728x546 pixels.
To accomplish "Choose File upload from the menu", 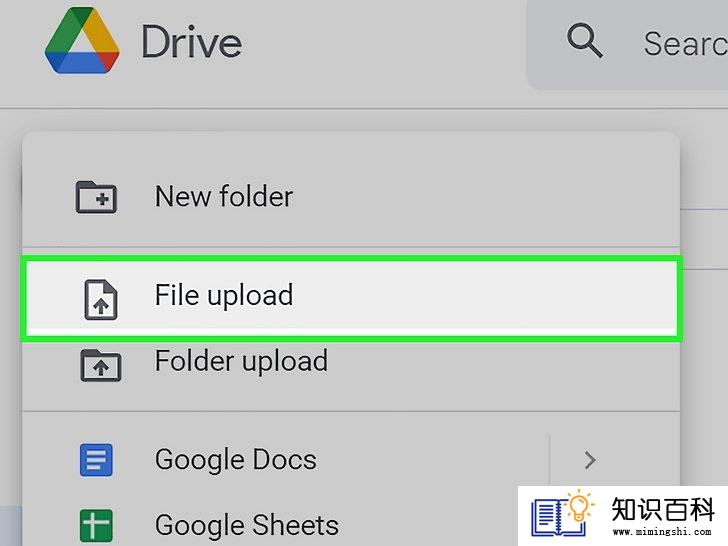I will tap(351, 297).
